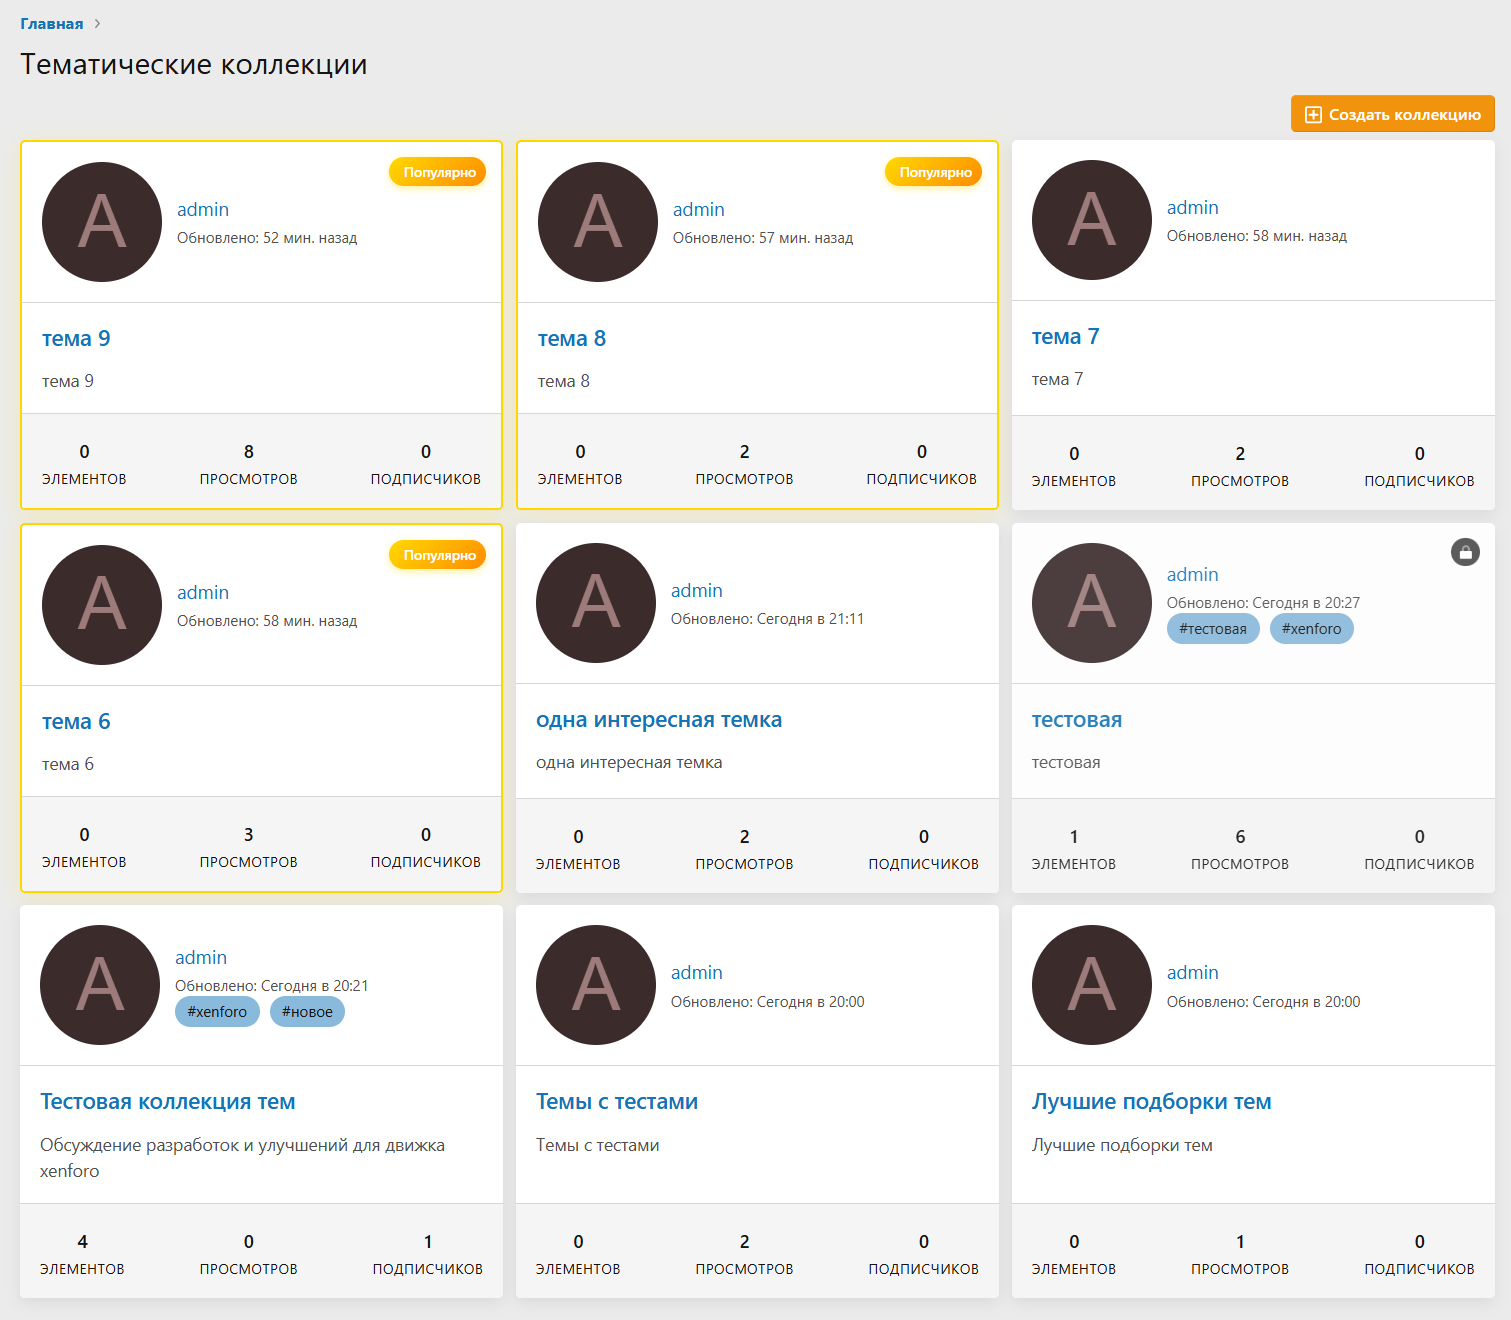Open Темы с тестами collection

[616, 1102]
